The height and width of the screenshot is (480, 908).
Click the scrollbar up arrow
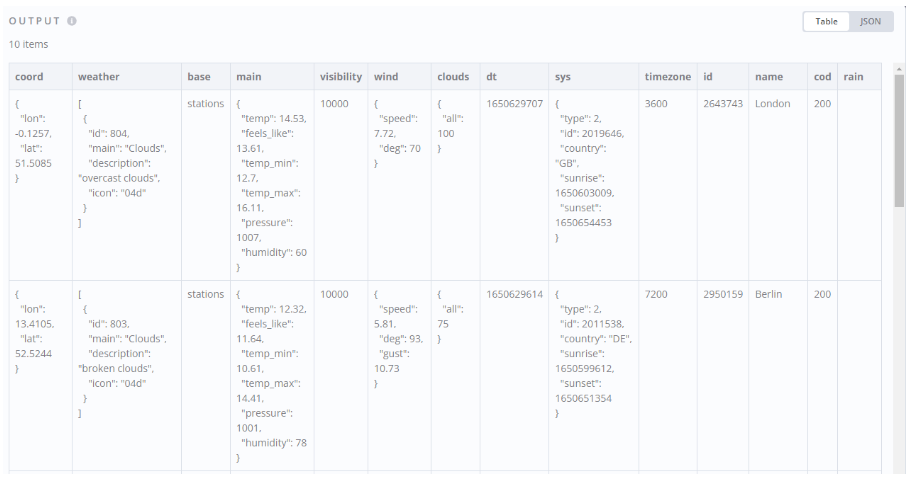tap(899, 69)
